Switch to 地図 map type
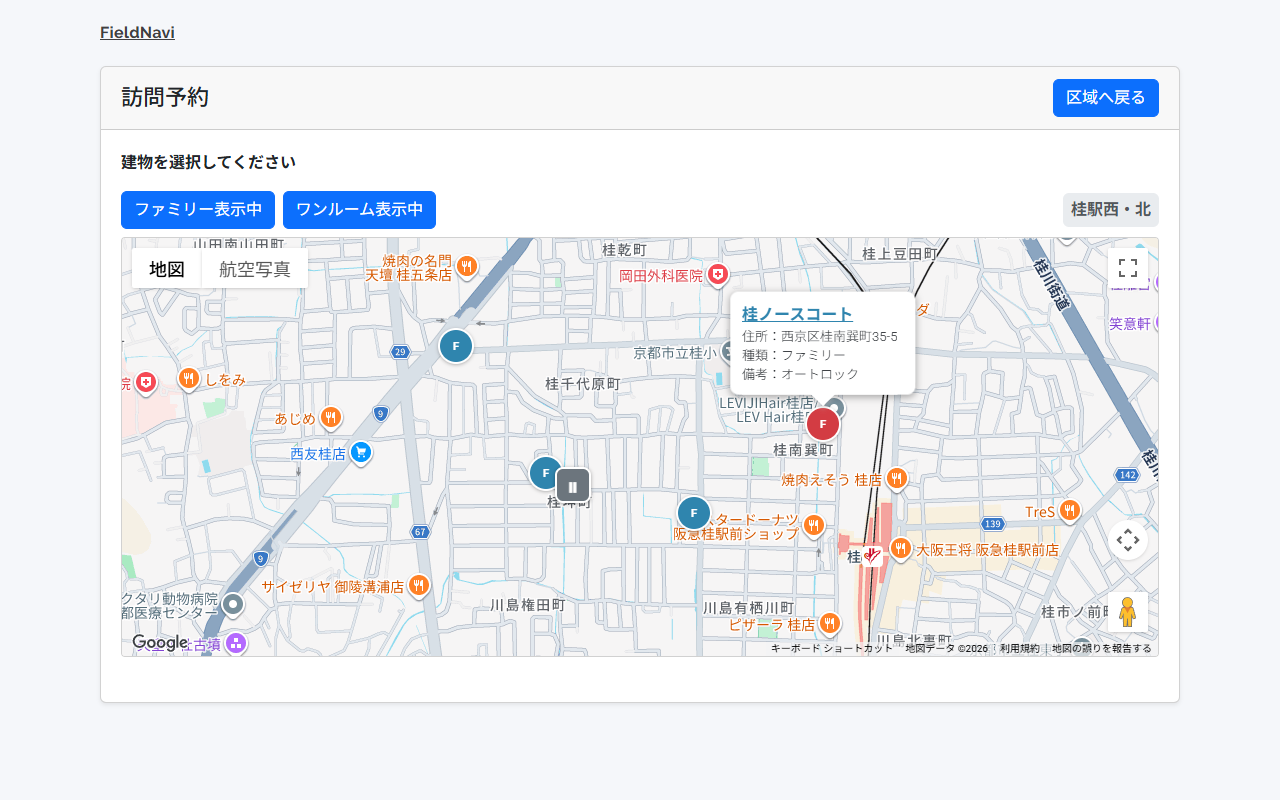The image size is (1280, 800). (167, 268)
